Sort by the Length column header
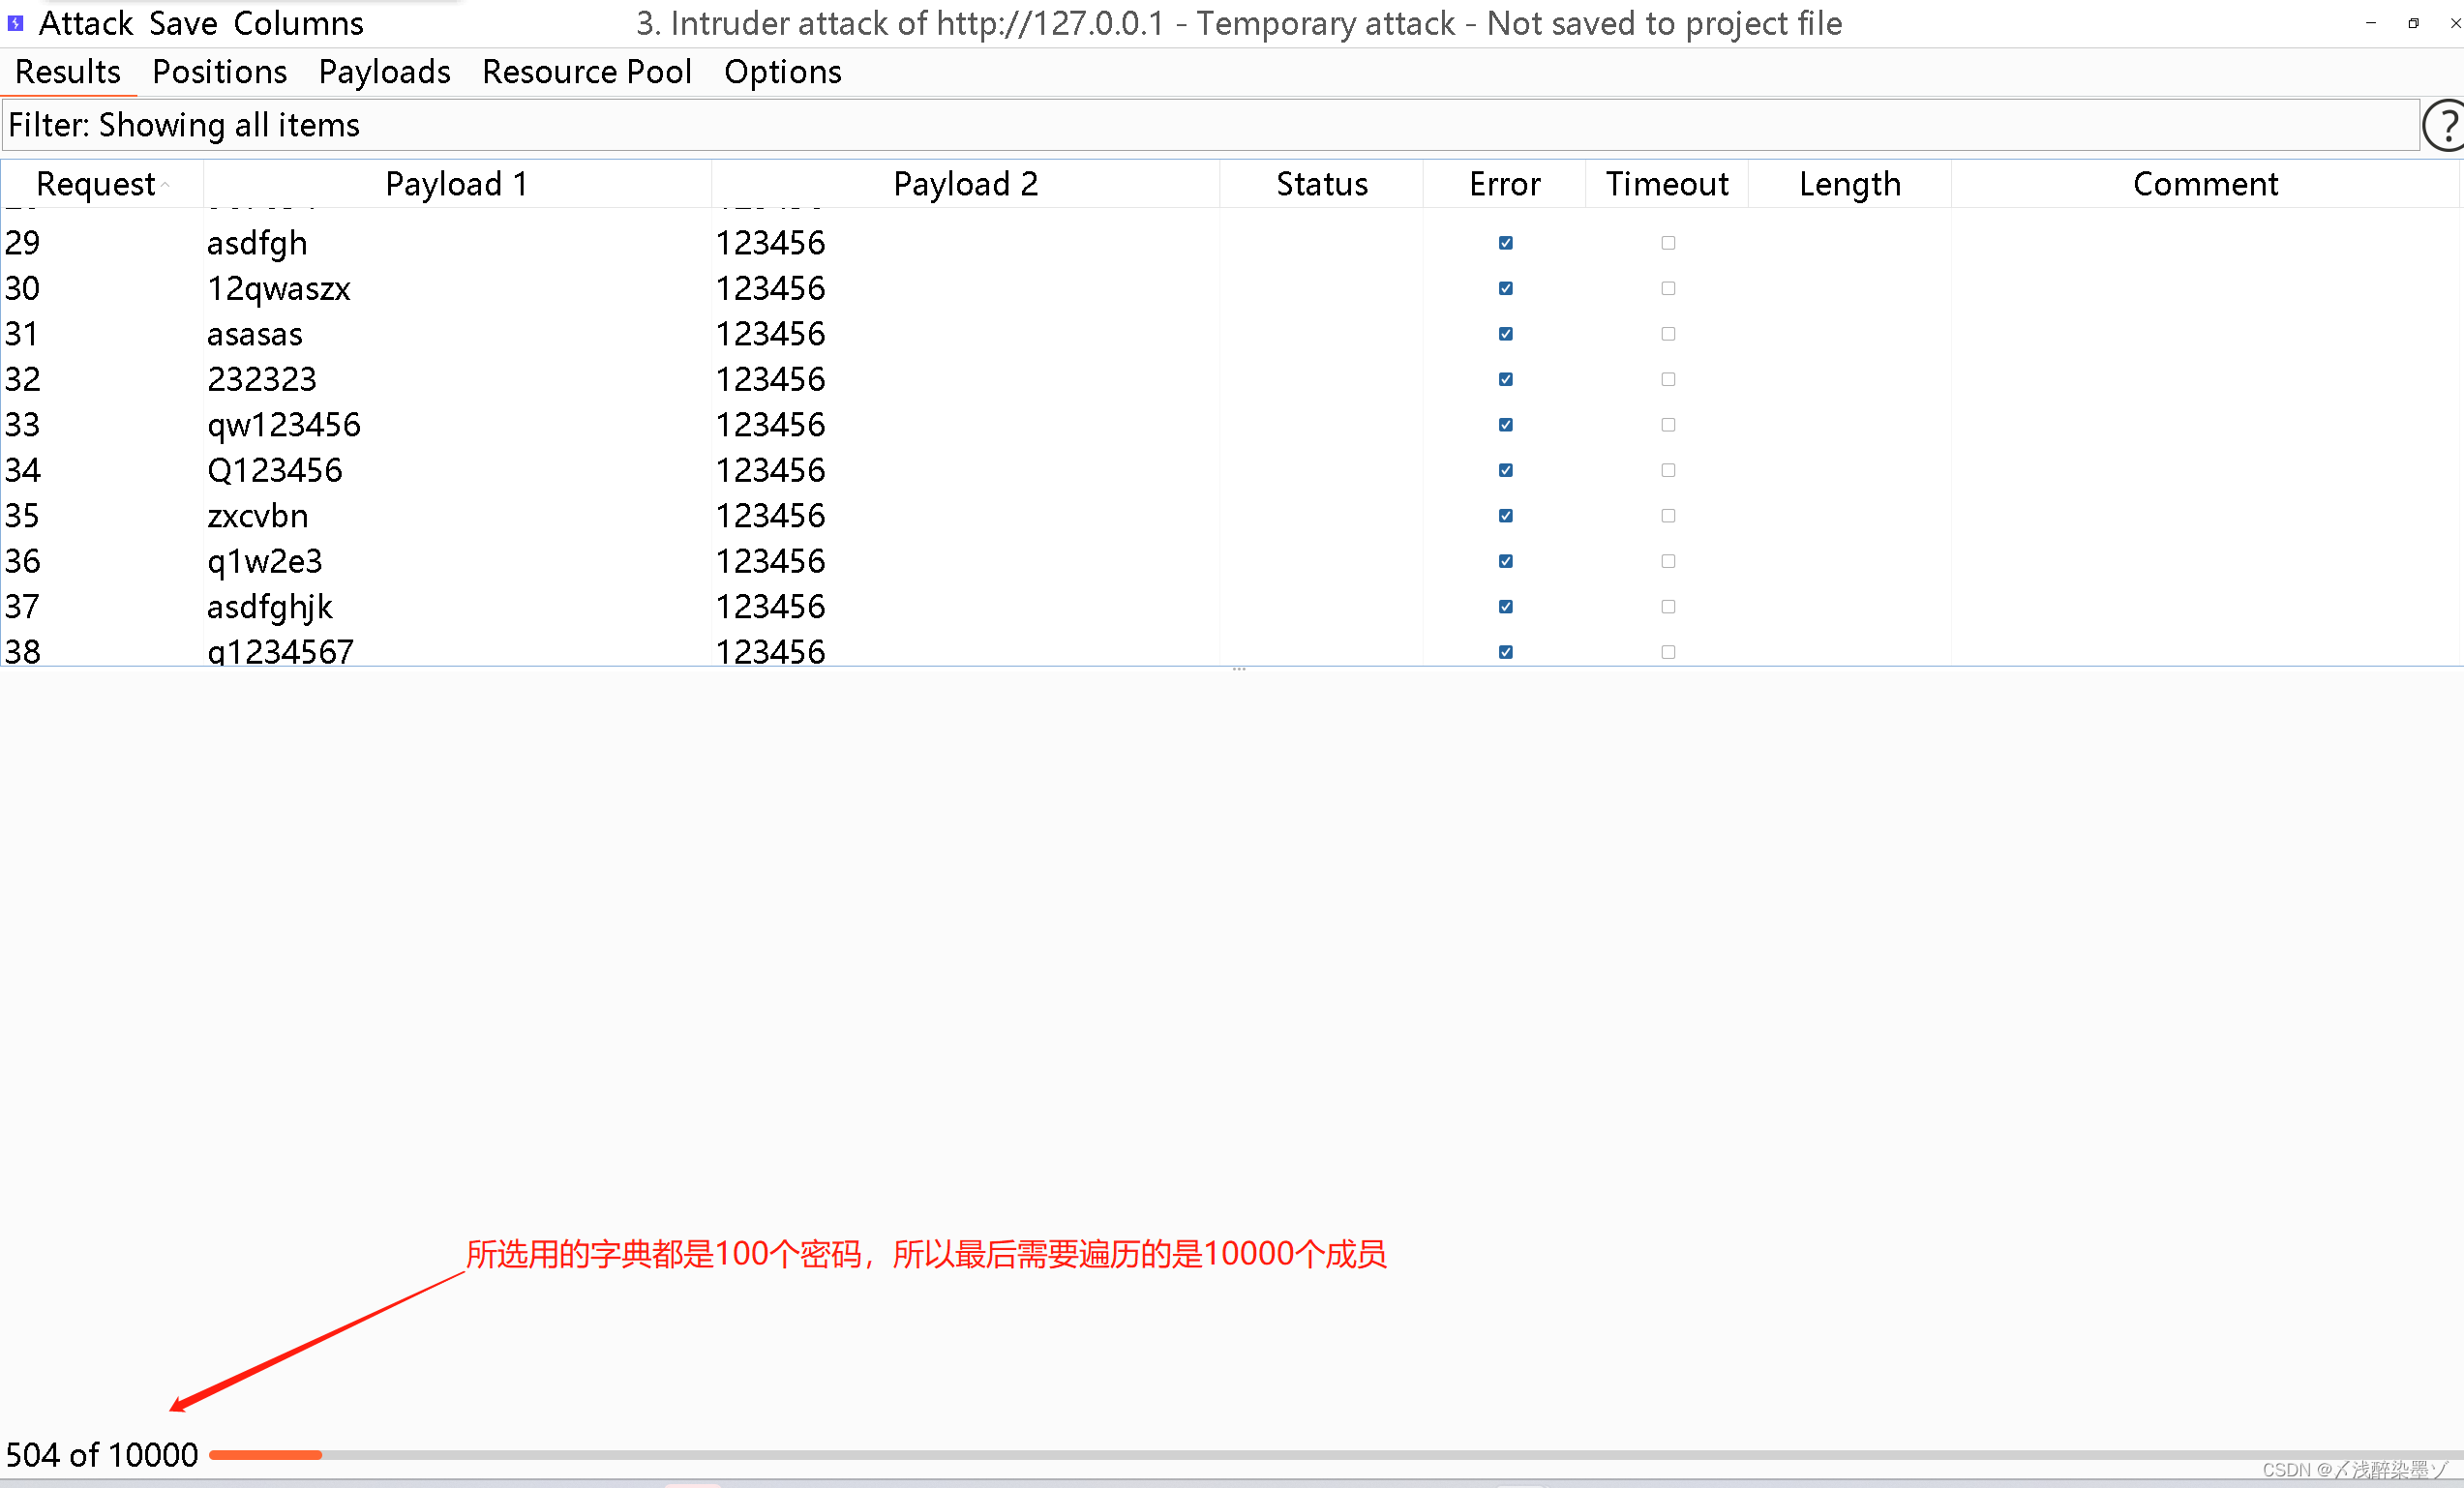 tap(1849, 184)
